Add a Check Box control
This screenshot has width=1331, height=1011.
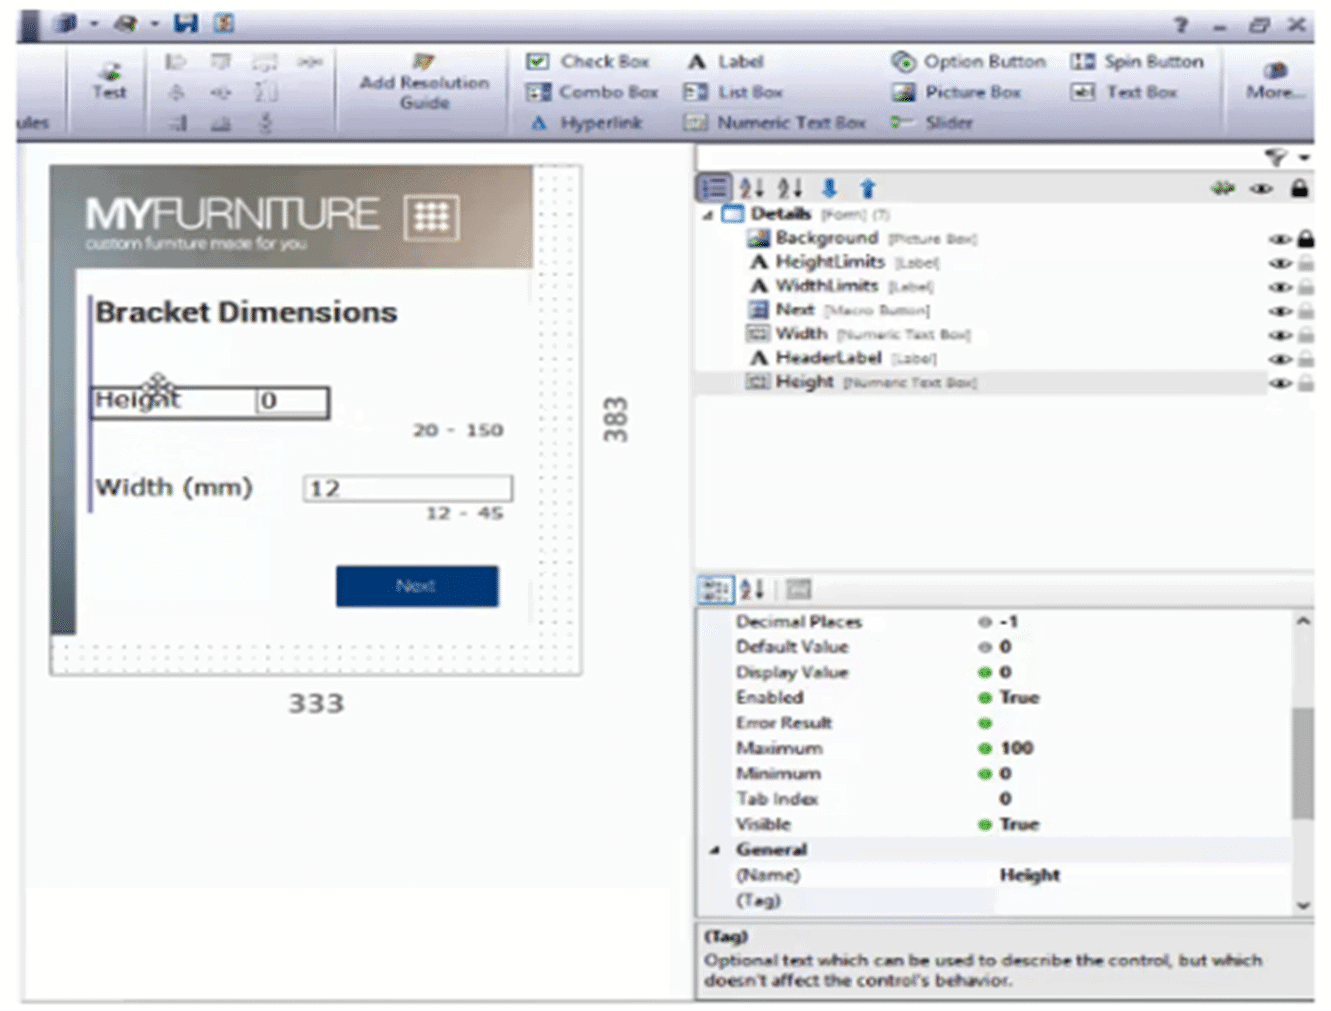(588, 61)
